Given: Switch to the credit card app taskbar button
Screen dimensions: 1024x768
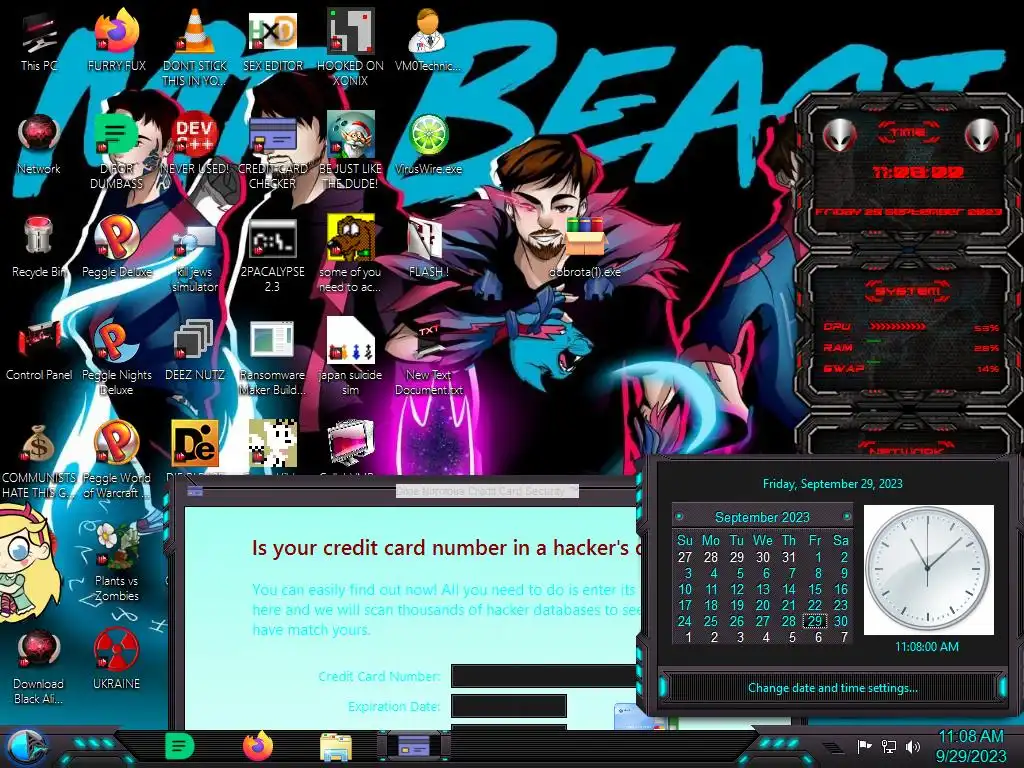Looking at the screenshot, I should pos(413,746).
